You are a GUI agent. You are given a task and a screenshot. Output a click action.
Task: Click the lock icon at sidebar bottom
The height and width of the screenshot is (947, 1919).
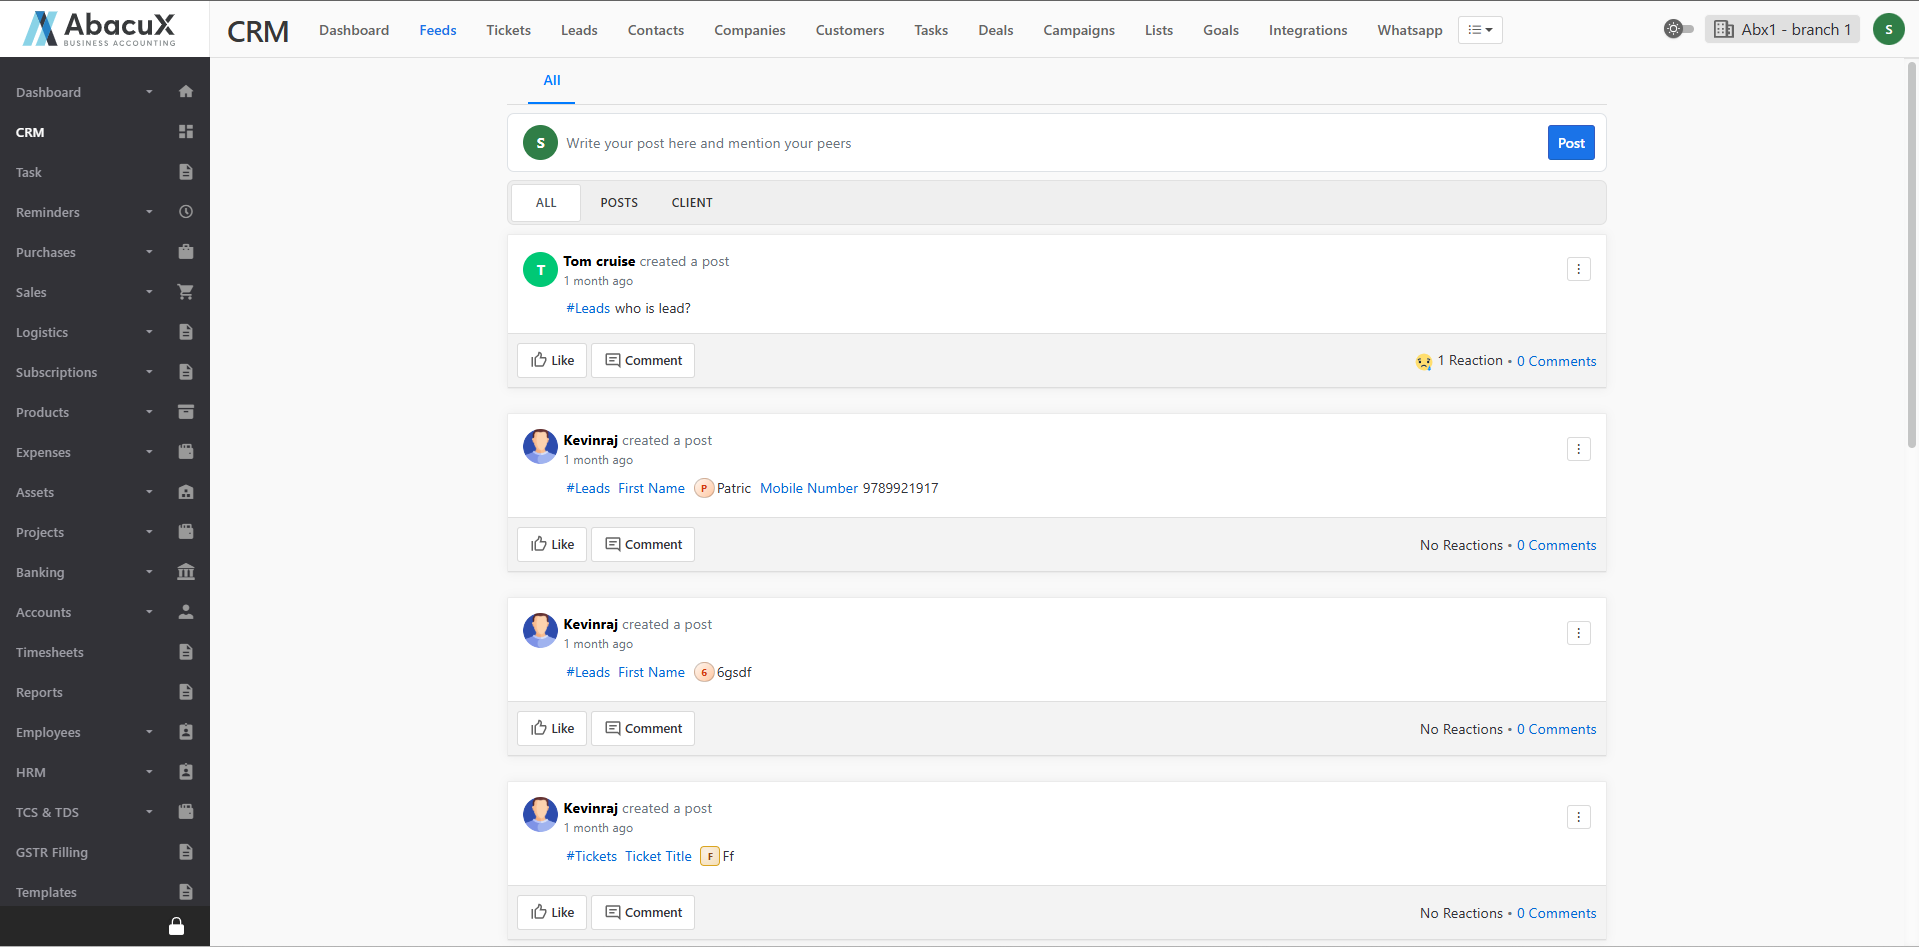[176, 926]
